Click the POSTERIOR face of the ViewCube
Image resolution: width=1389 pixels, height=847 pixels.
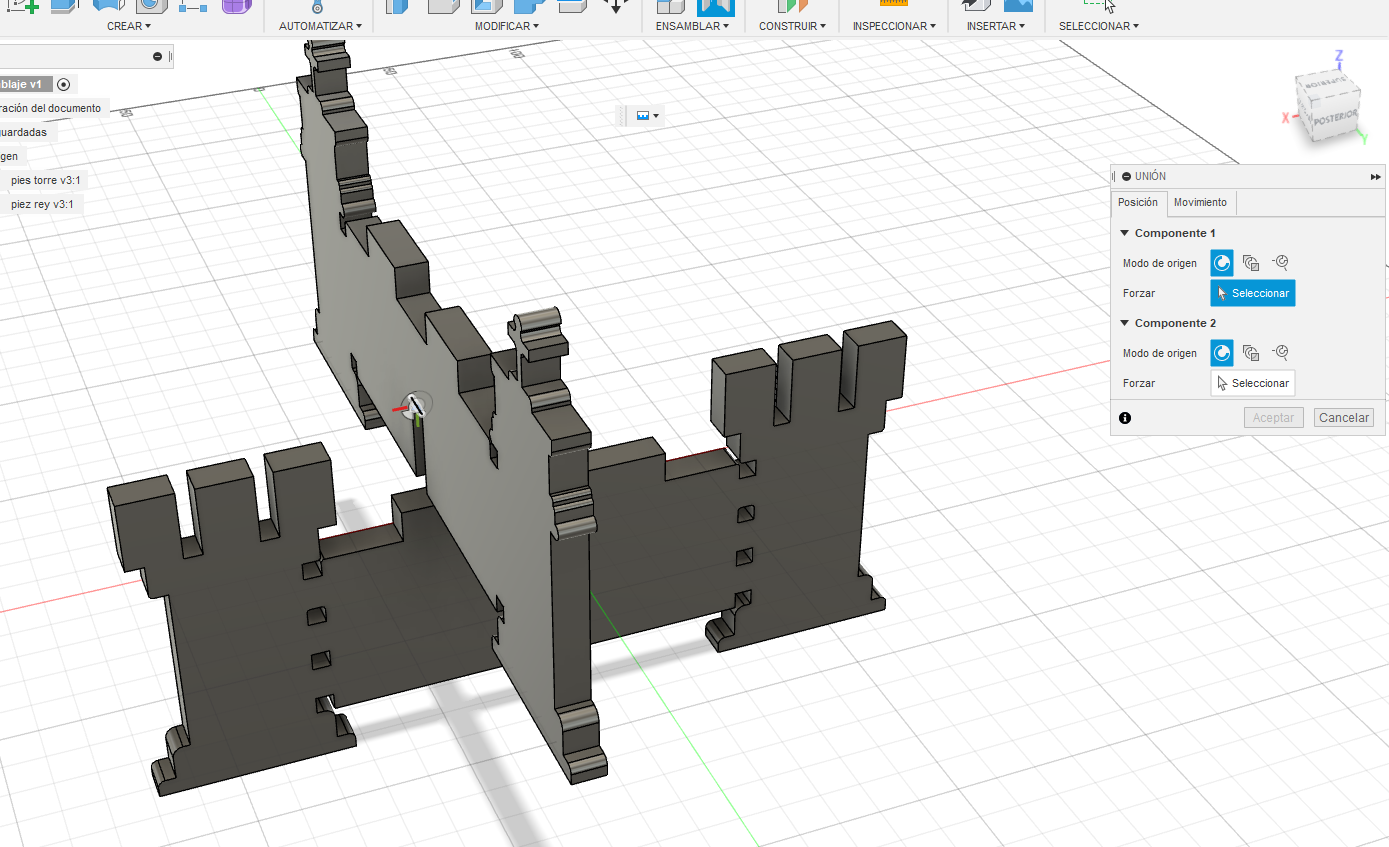point(1336,119)
